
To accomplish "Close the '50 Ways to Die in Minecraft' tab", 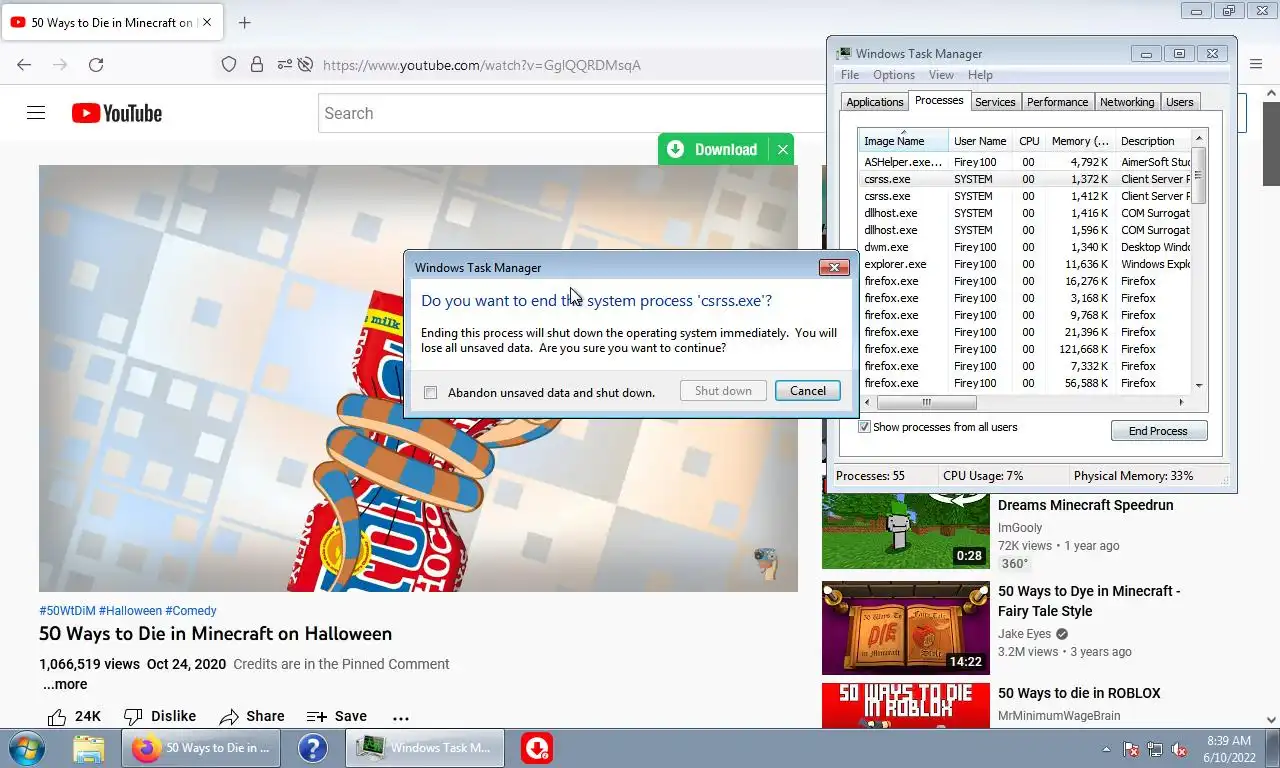I will point(207,22).
